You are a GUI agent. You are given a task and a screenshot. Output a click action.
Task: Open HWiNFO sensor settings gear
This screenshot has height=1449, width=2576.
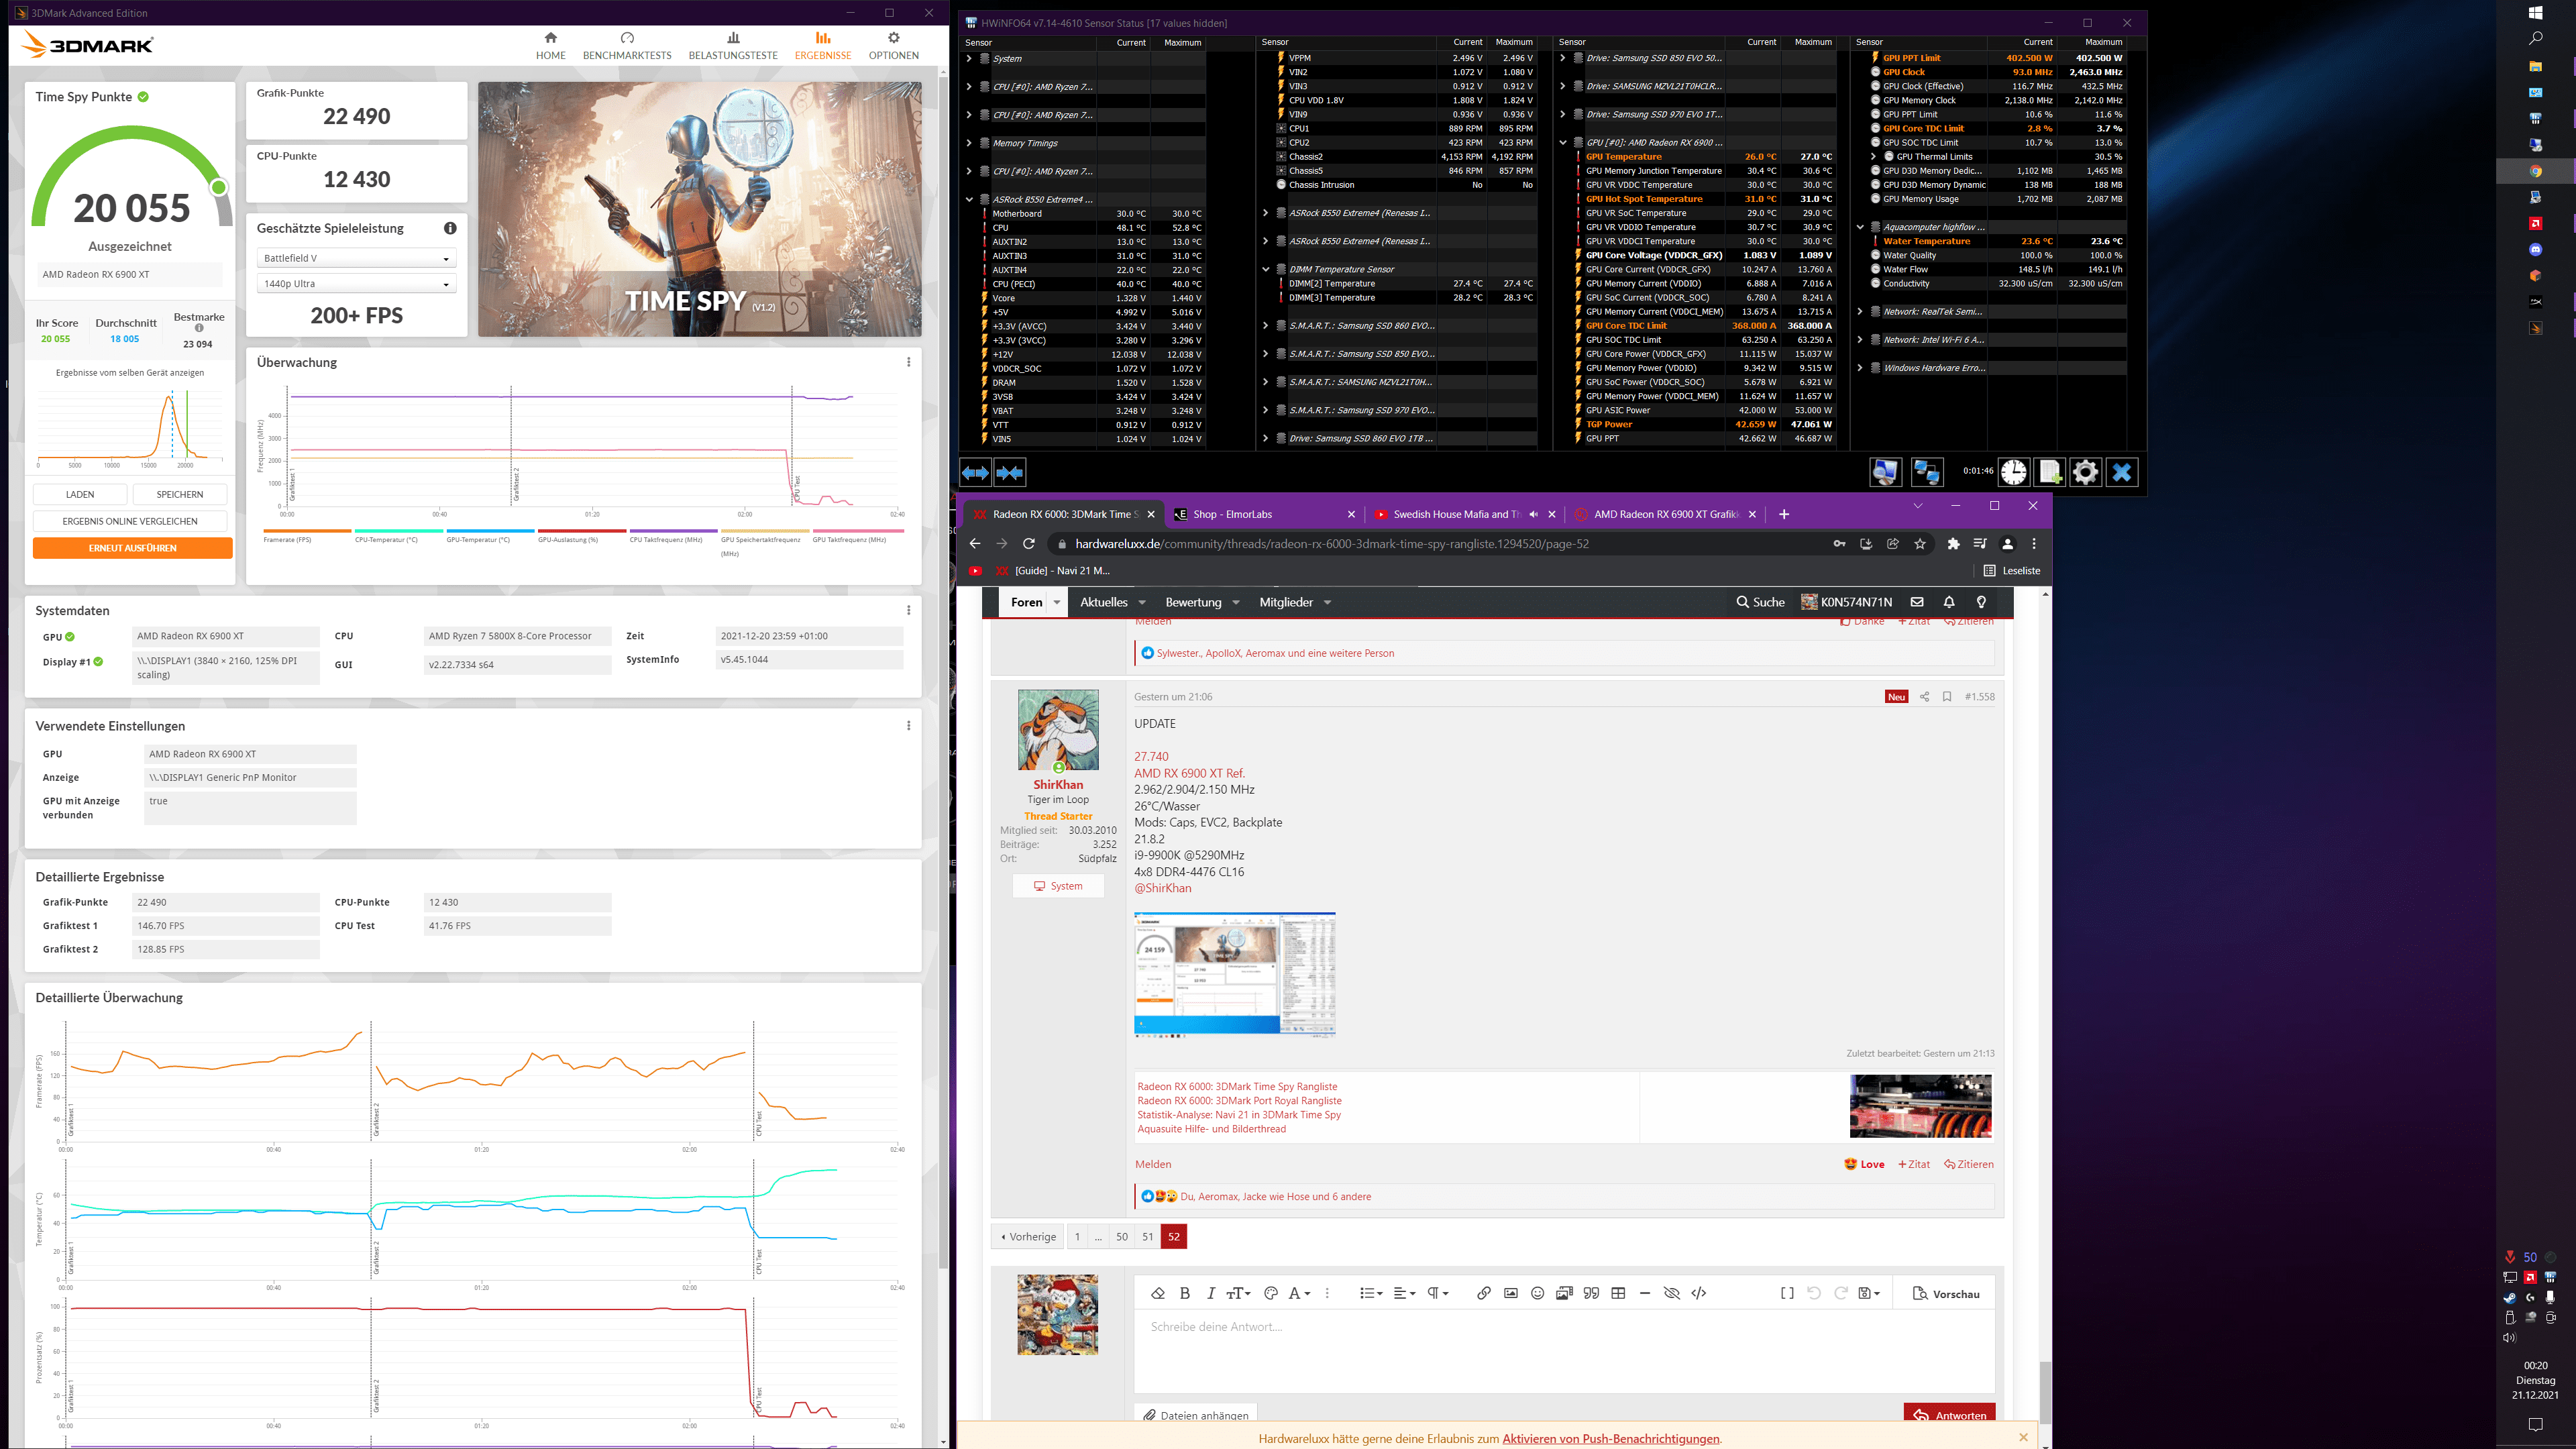tap(2085, 472)
